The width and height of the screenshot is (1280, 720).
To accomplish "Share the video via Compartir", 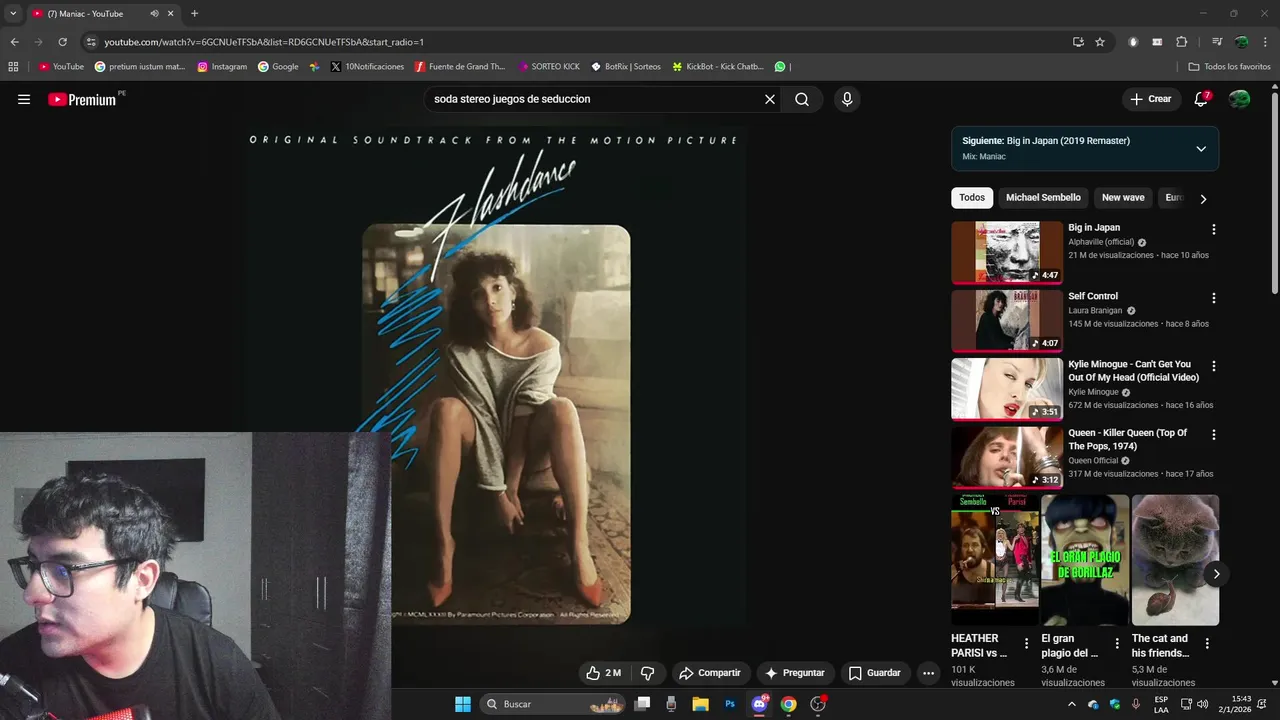I will 710,673.
